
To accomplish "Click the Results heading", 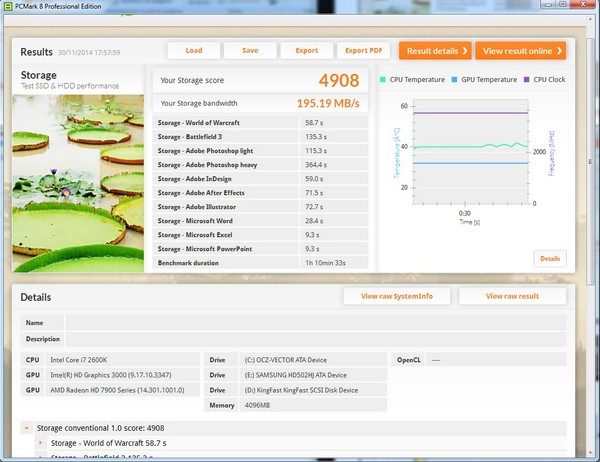I will (36, 52).
